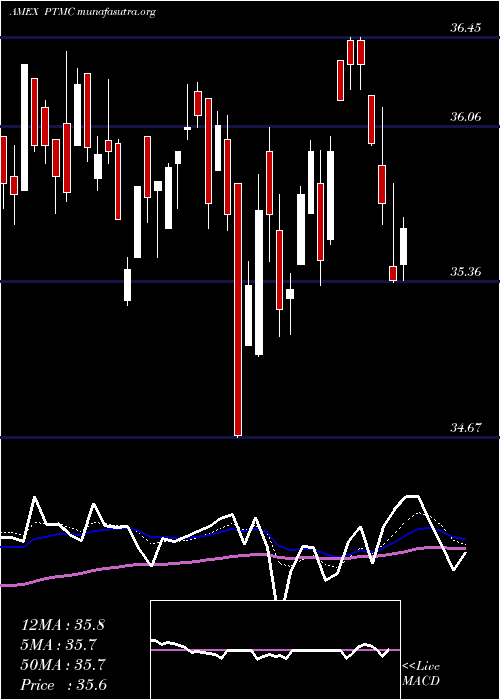Click the <<Live MACD label
Screen dimensions: 500x700
[x=421, y=674]
